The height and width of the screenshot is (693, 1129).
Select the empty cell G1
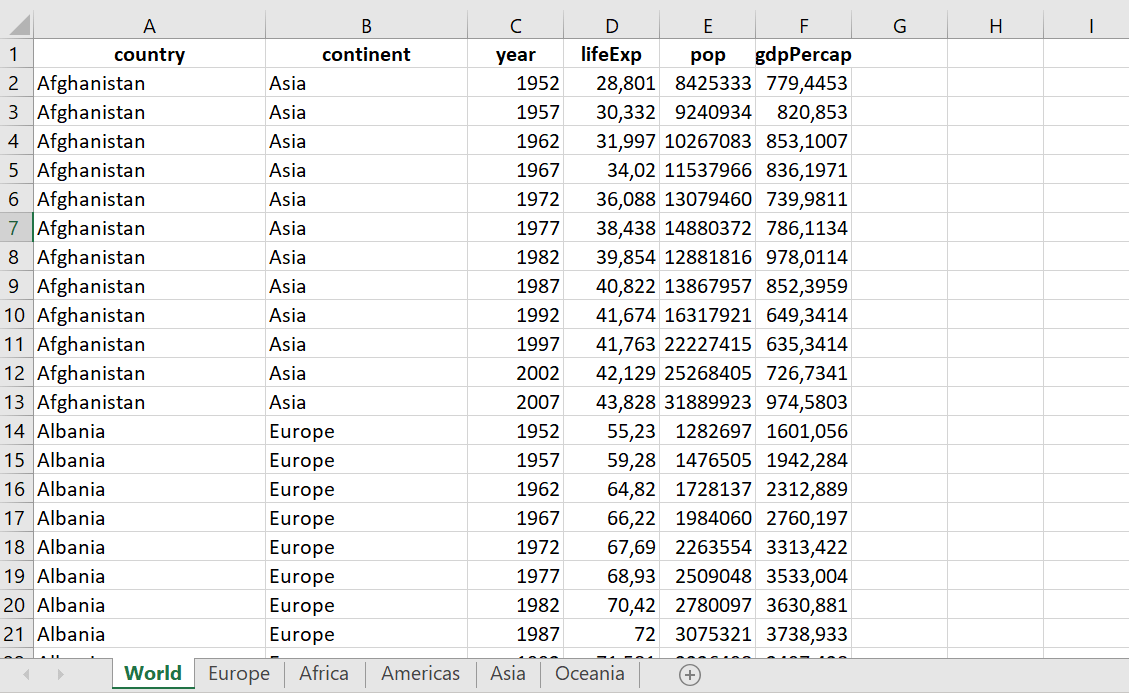click(898, 54)
